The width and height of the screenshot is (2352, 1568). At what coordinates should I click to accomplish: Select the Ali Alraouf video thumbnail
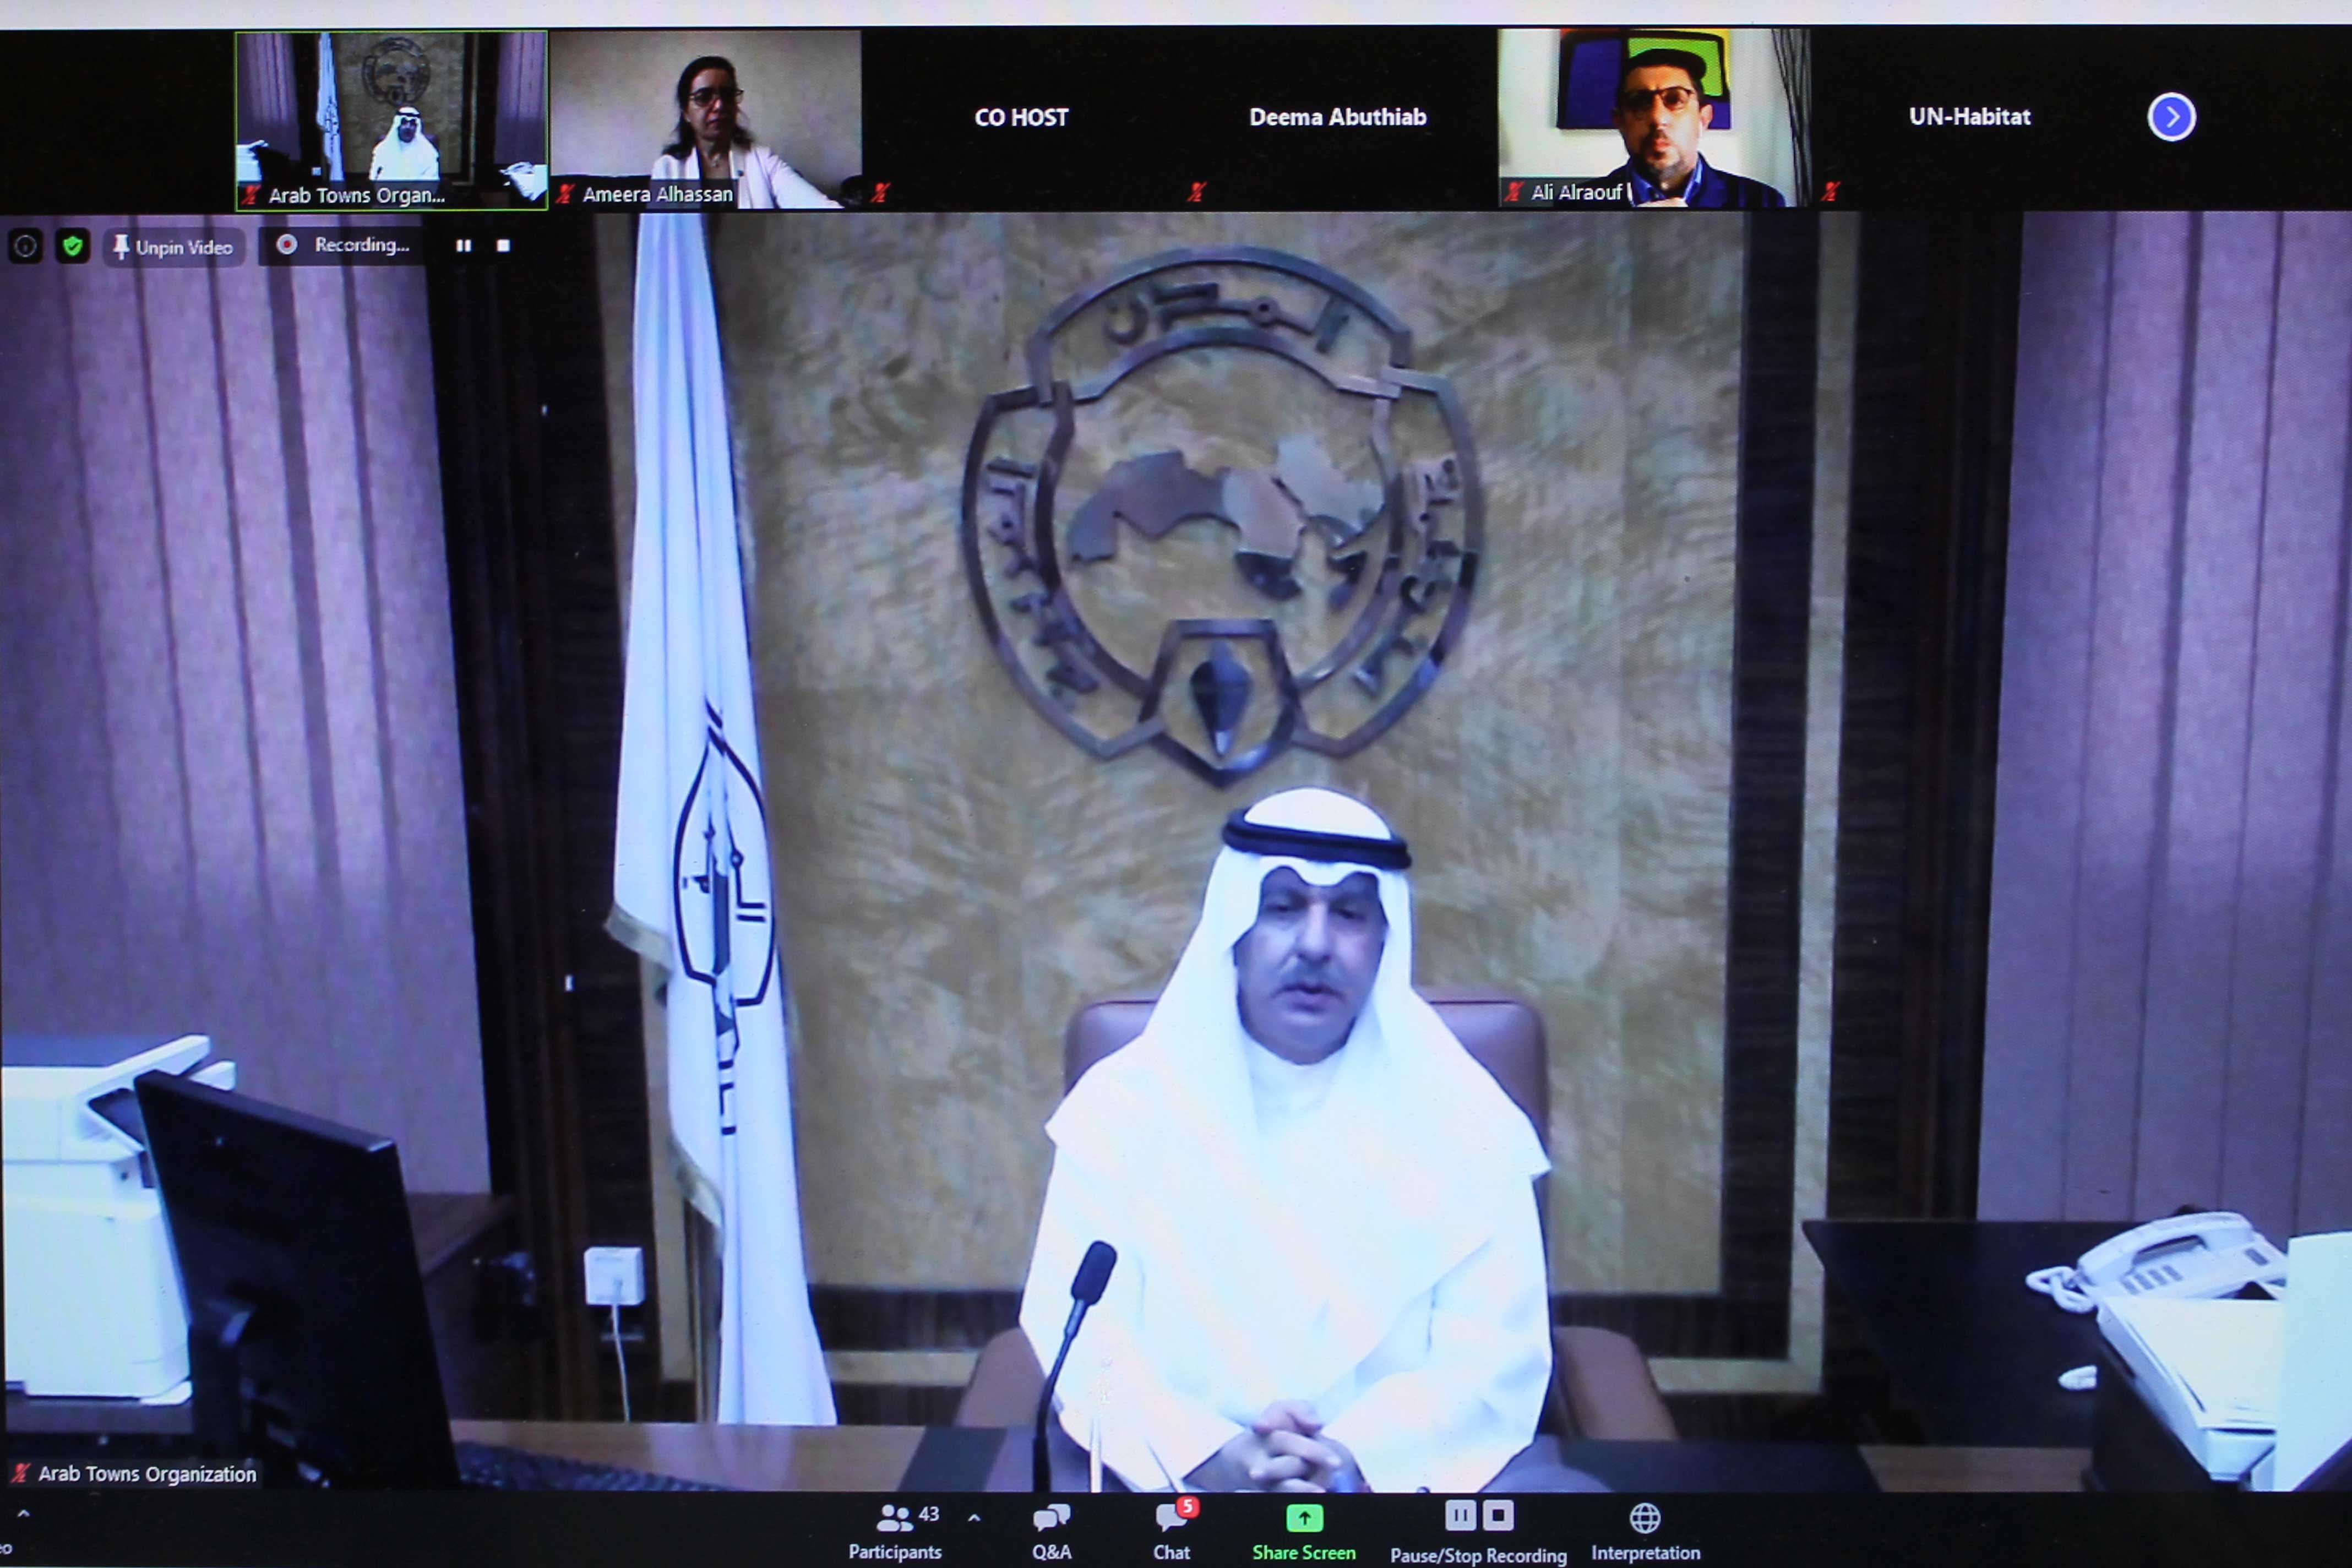(1654, 118)
